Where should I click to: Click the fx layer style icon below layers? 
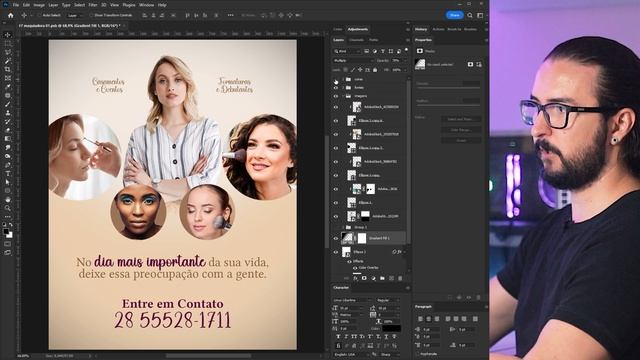pyautogui.click(x=356, y=278)
